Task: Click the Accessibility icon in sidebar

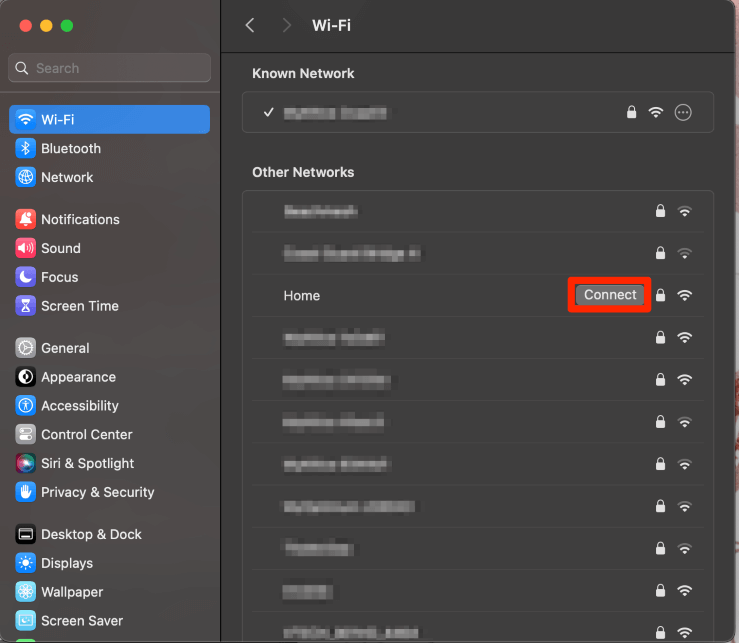Action: tap(25, 405)
